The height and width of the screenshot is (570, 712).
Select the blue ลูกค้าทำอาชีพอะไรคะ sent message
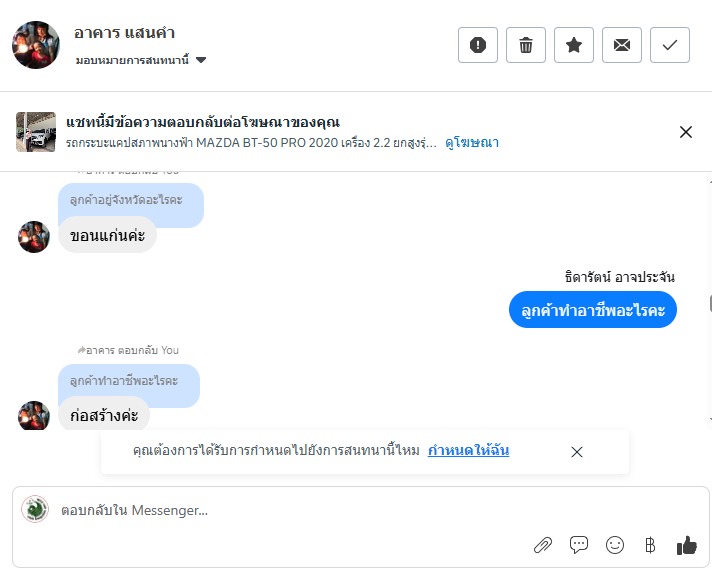593,310
